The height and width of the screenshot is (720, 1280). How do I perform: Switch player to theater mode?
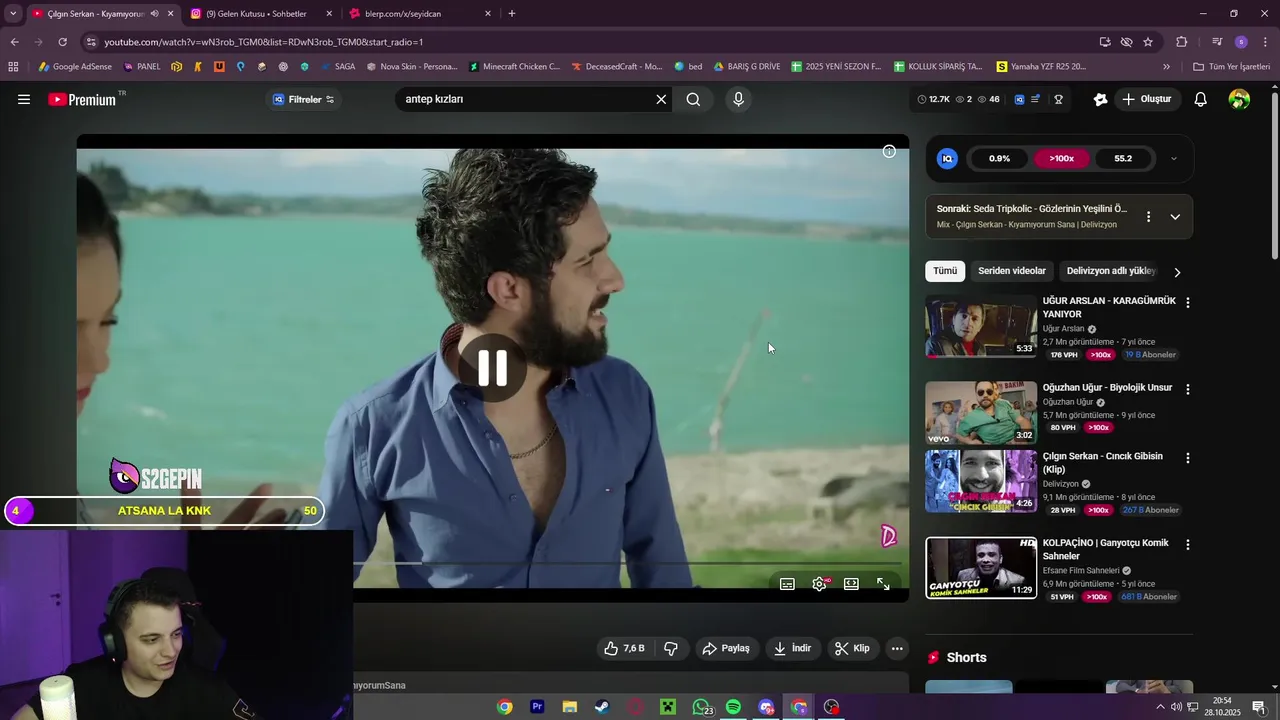[x=851, y=584]
